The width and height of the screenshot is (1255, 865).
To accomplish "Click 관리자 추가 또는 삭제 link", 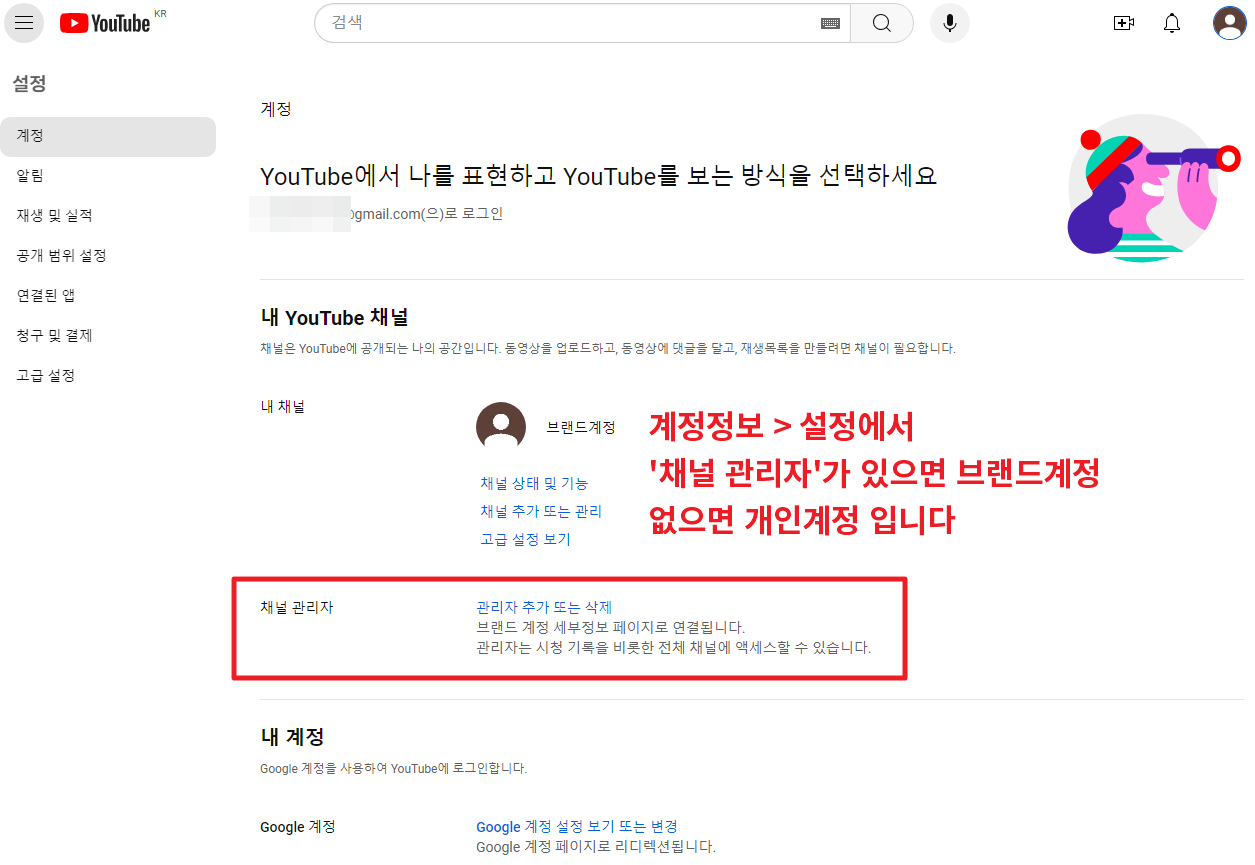I will tap(544, 607).
